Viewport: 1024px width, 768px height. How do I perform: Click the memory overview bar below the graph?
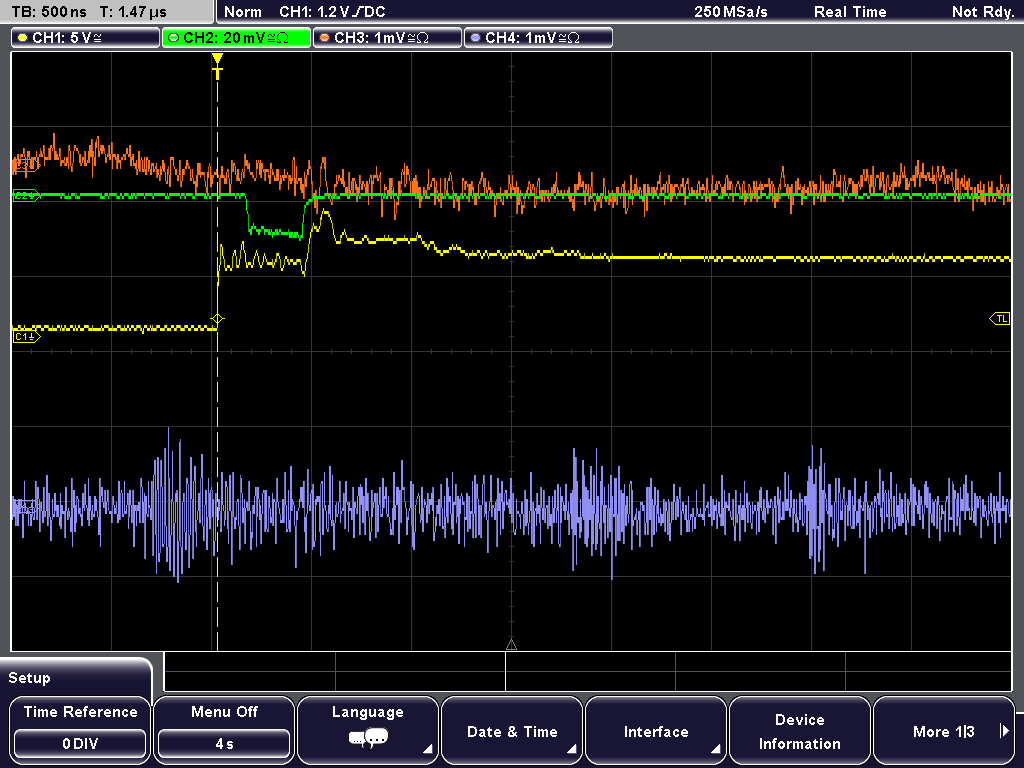tap(588, 671)
